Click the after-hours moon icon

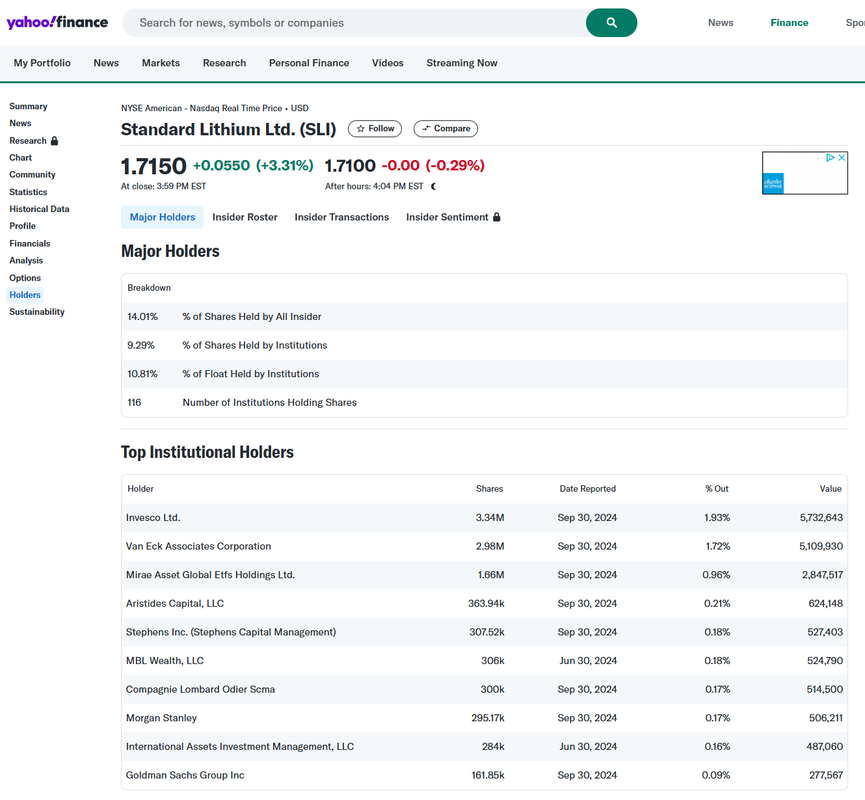tap(434, 186)
